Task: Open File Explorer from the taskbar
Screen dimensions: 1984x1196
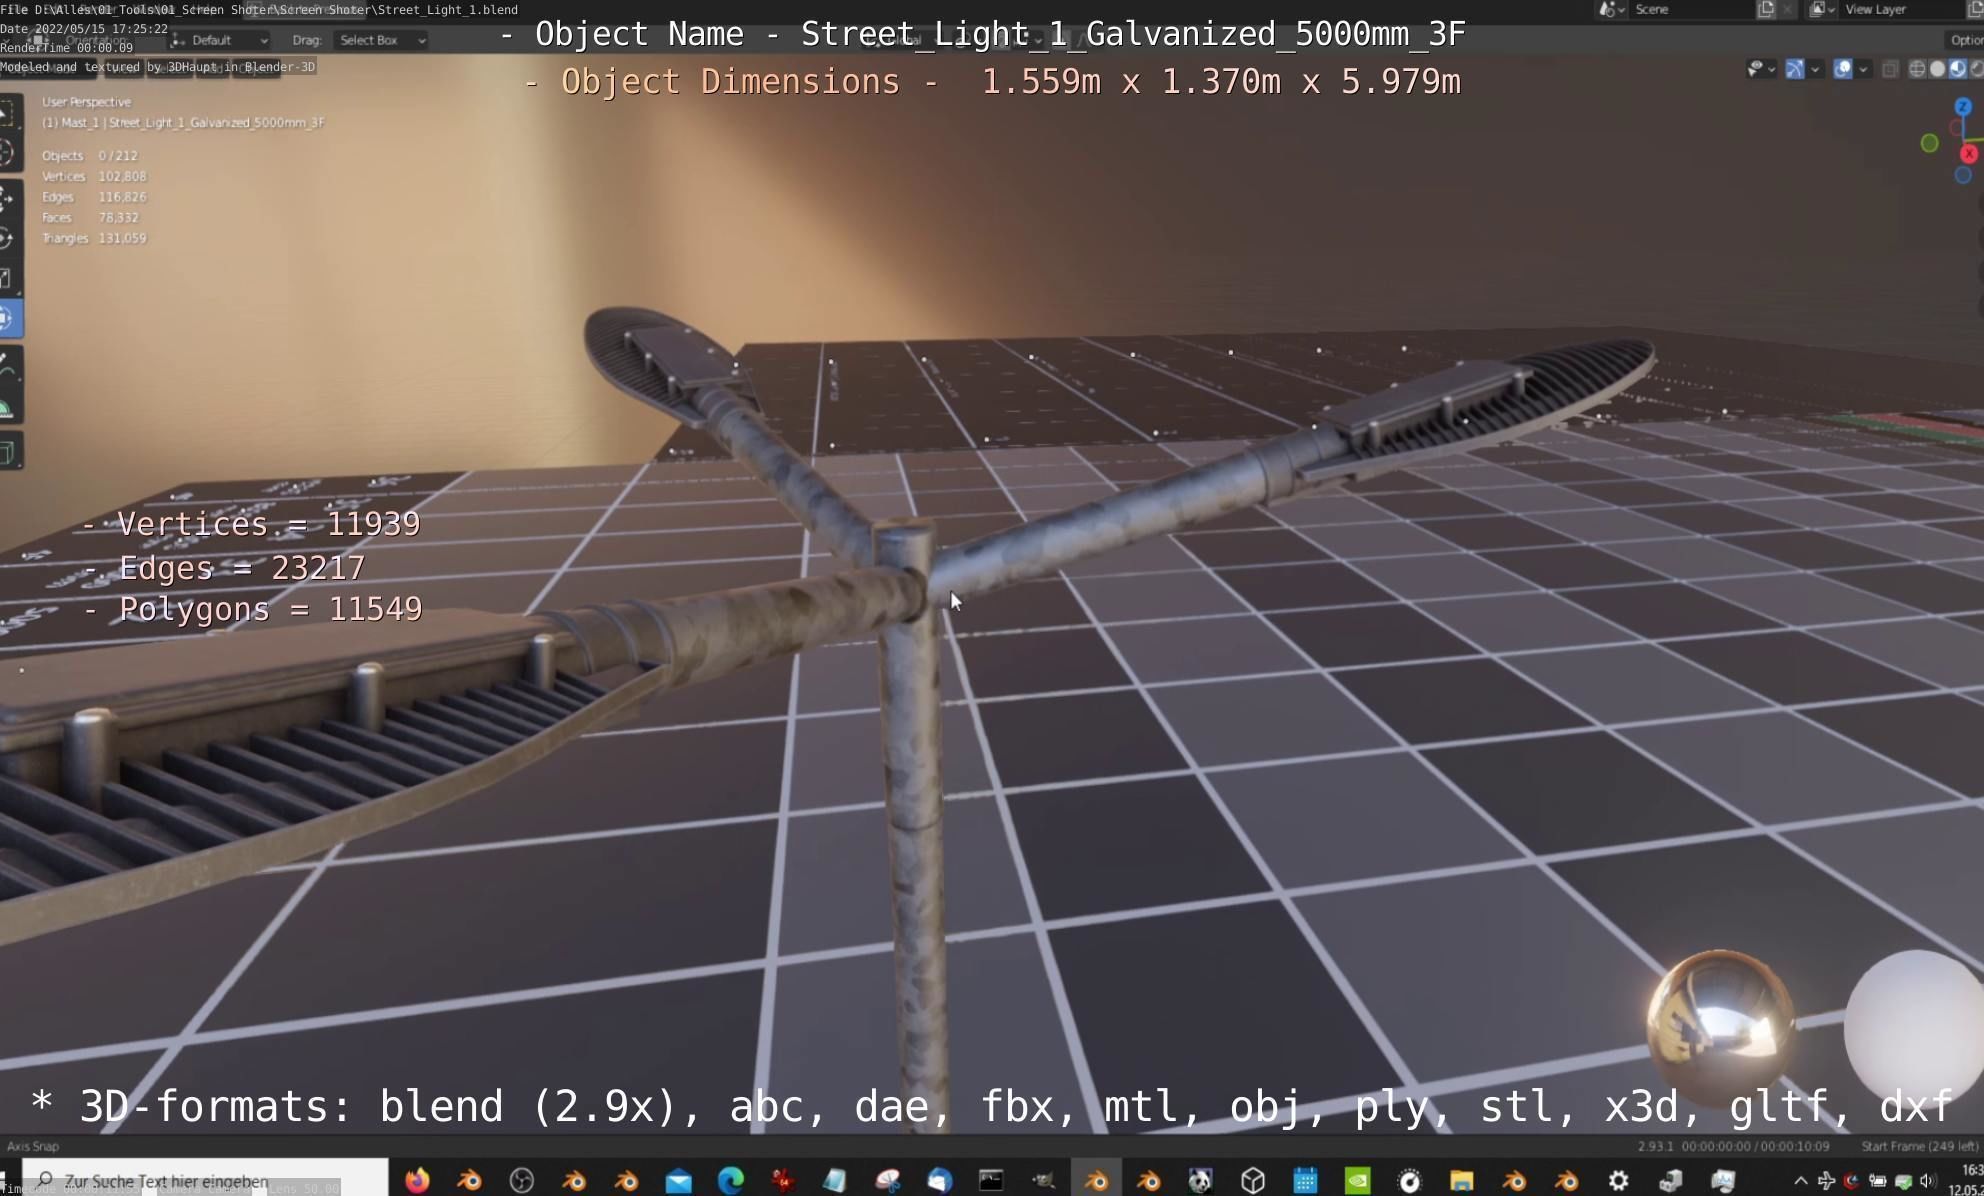Action: pyautogui.click(x=1461, y=1181)
